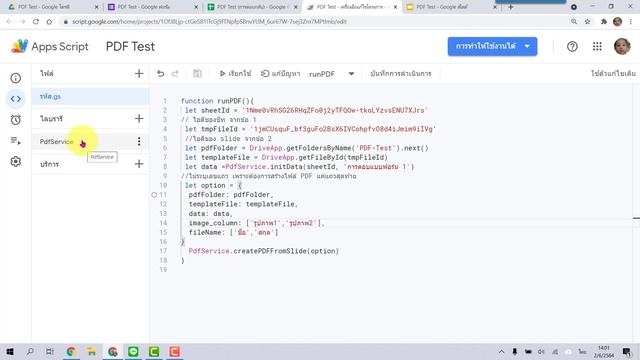Viewport: 640px width, 360px height.
Task: Go to browser home page
Action: coord(49,22)
